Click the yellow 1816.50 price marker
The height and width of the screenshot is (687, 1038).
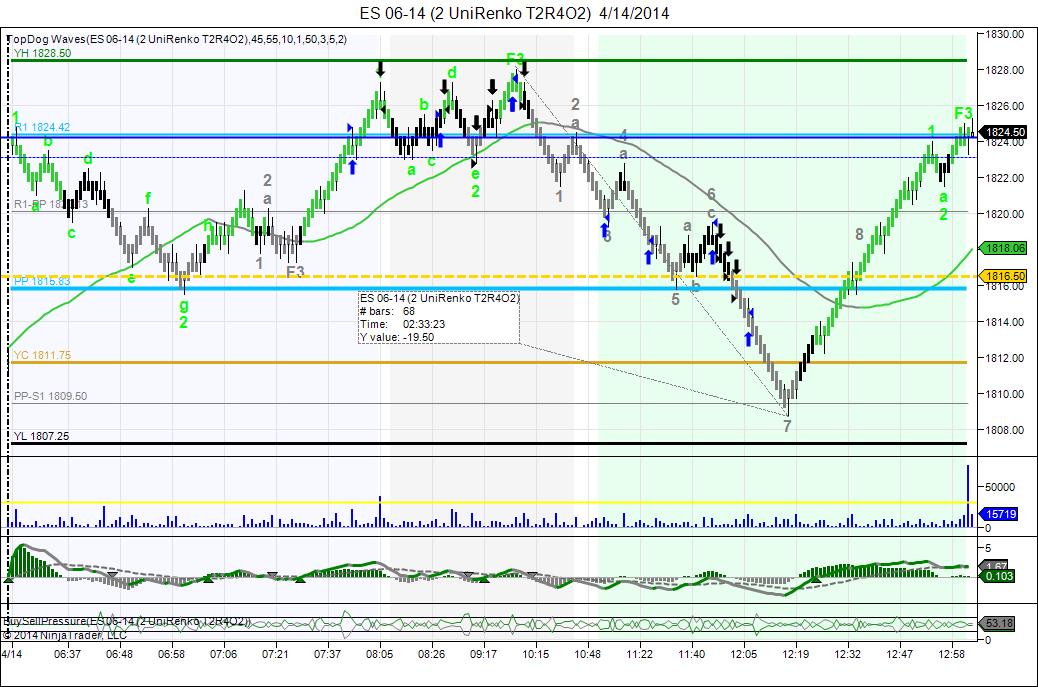pos(1006,276)
